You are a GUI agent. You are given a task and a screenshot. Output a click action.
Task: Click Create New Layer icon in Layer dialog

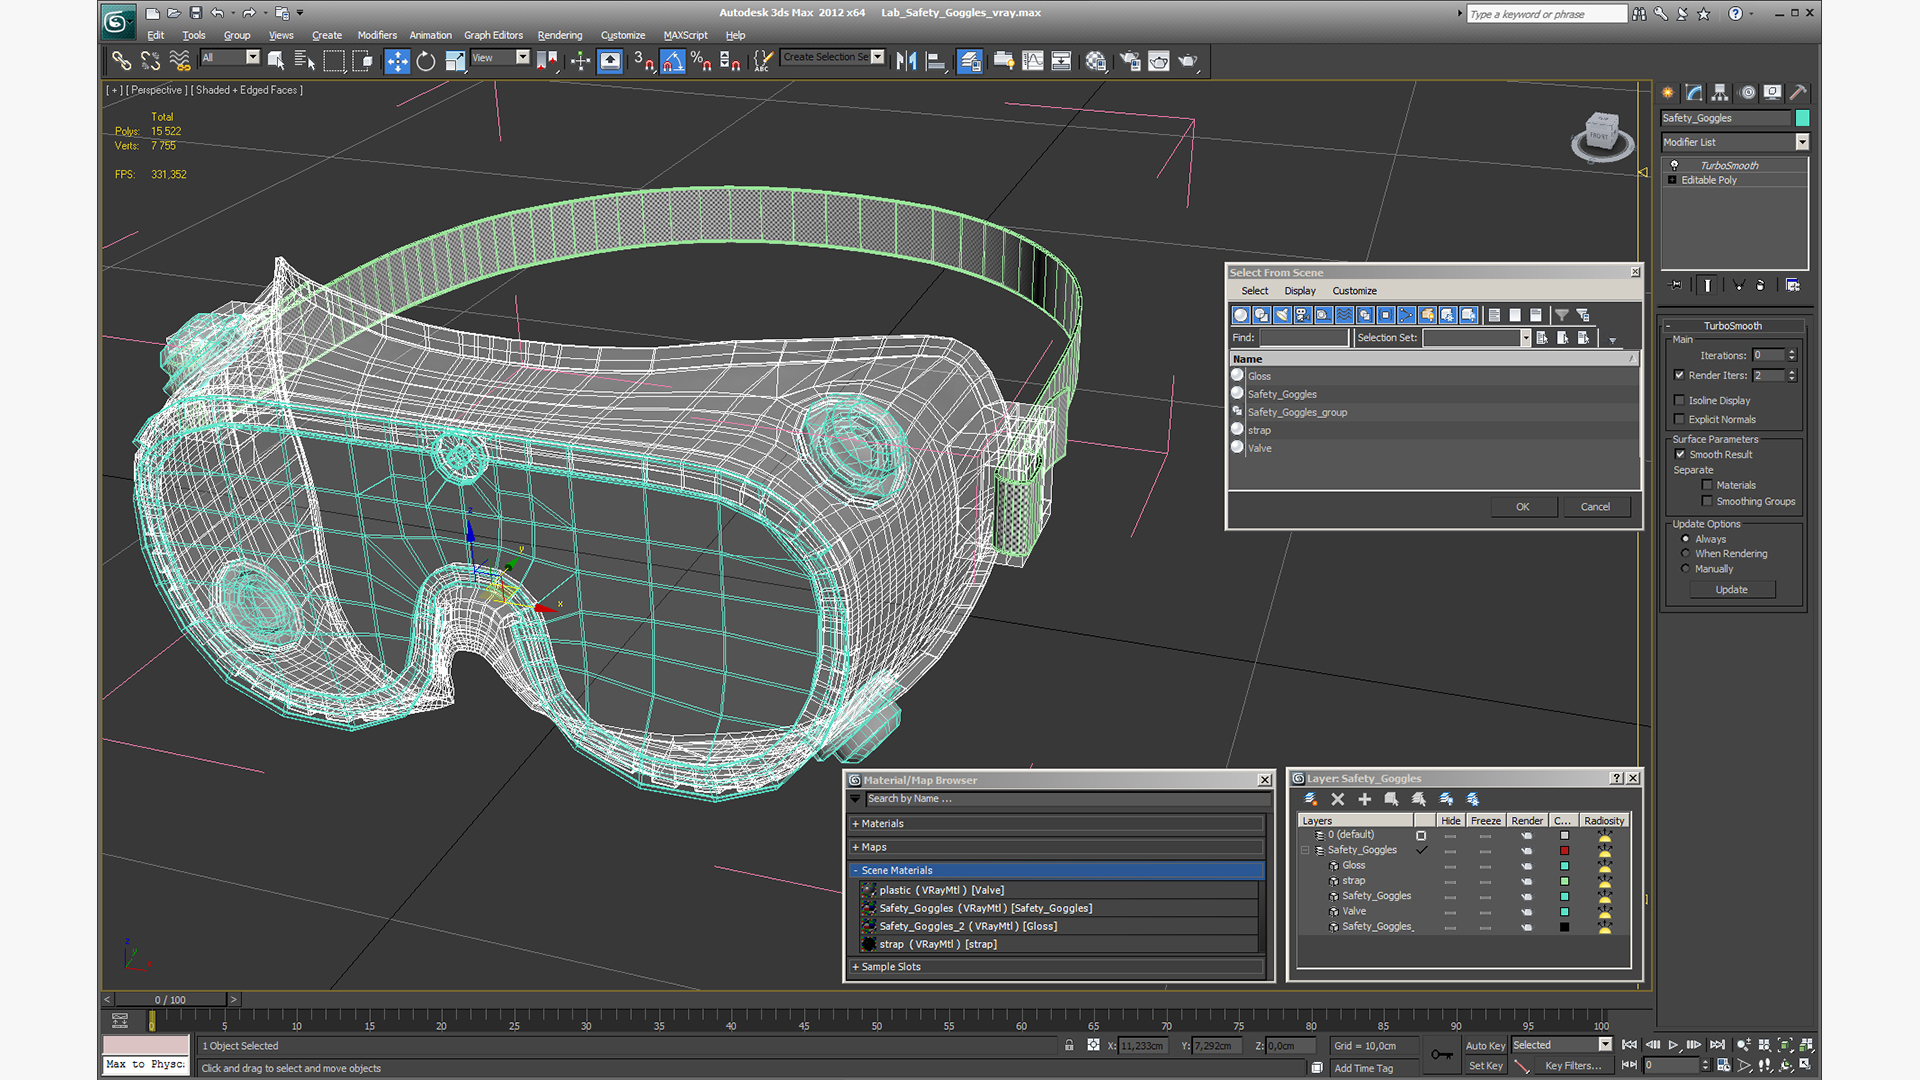tap(1310, 799)
